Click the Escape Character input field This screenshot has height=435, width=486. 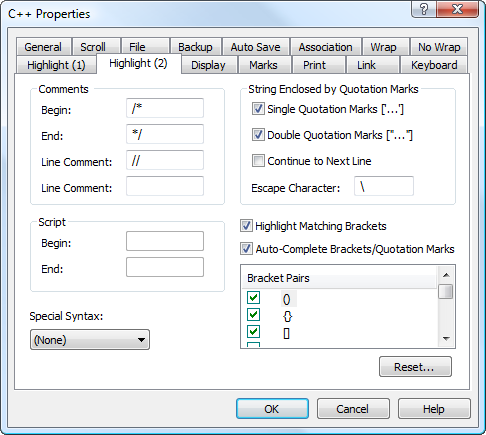point(384,186)
